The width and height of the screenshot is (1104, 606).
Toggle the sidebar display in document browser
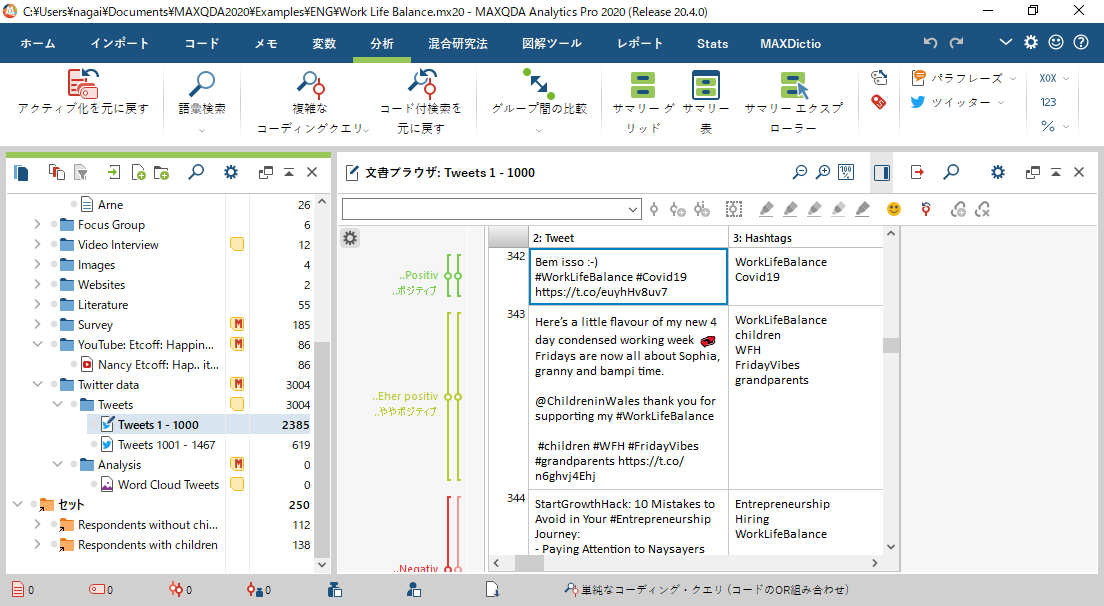tap(882, 172)
